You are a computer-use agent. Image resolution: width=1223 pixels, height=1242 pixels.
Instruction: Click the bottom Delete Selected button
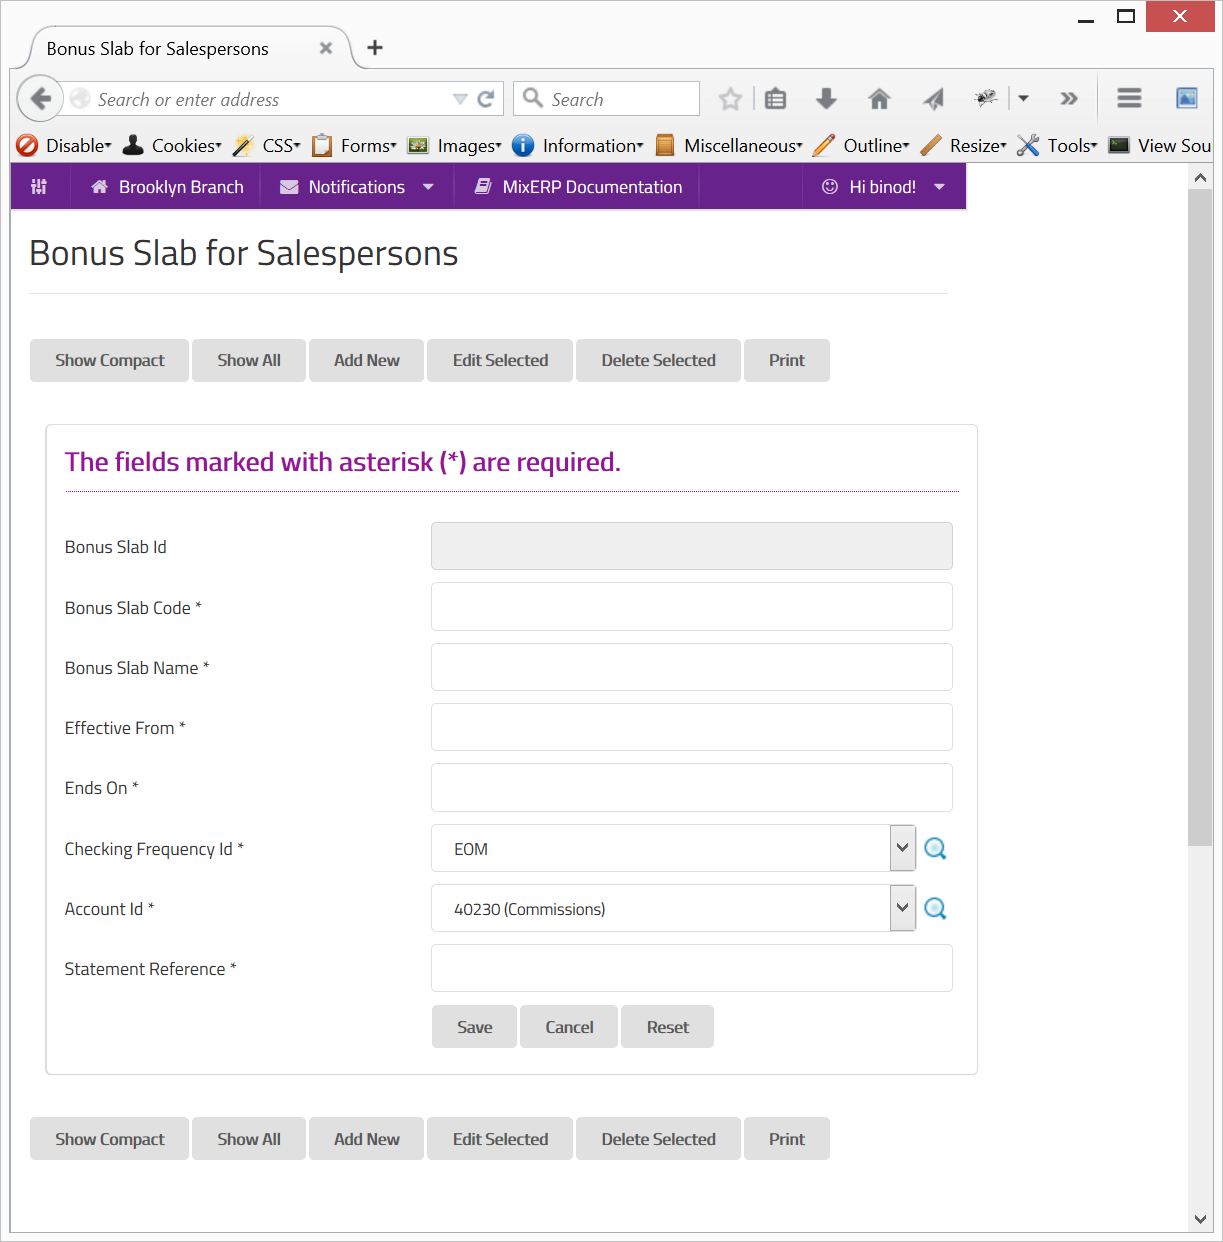pos(658,1139)
